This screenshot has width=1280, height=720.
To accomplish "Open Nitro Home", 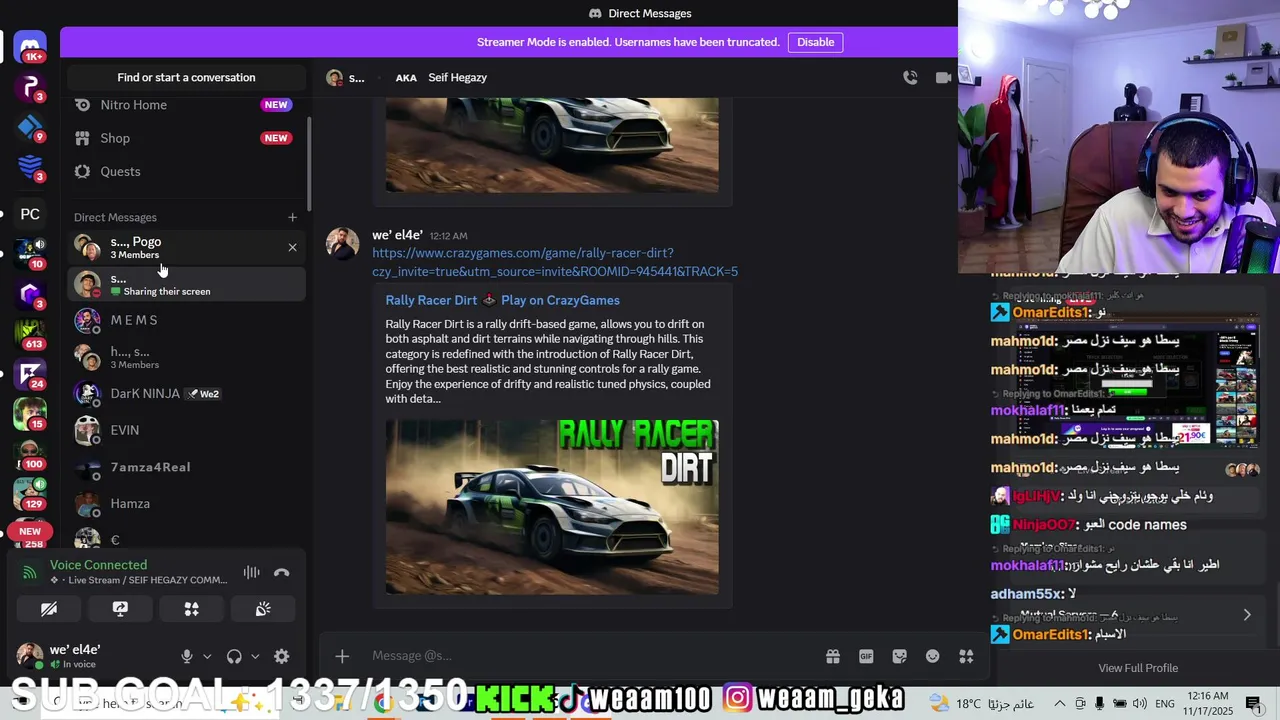I will click(x=186, y=105).
